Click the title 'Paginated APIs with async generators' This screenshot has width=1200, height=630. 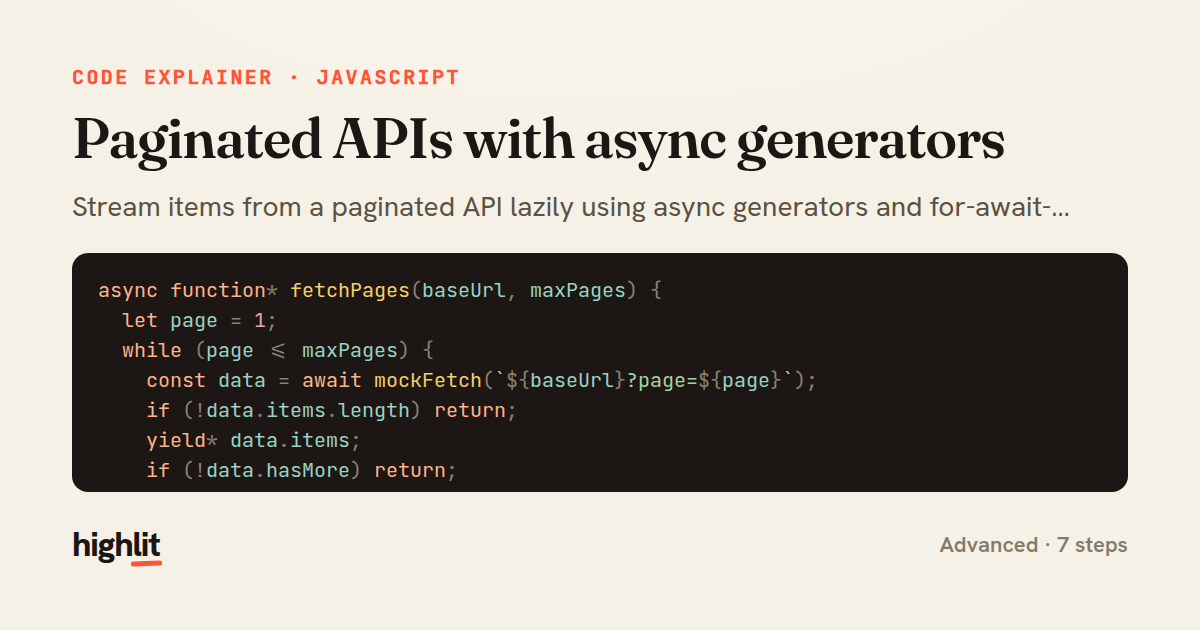(x=539, y=140)
